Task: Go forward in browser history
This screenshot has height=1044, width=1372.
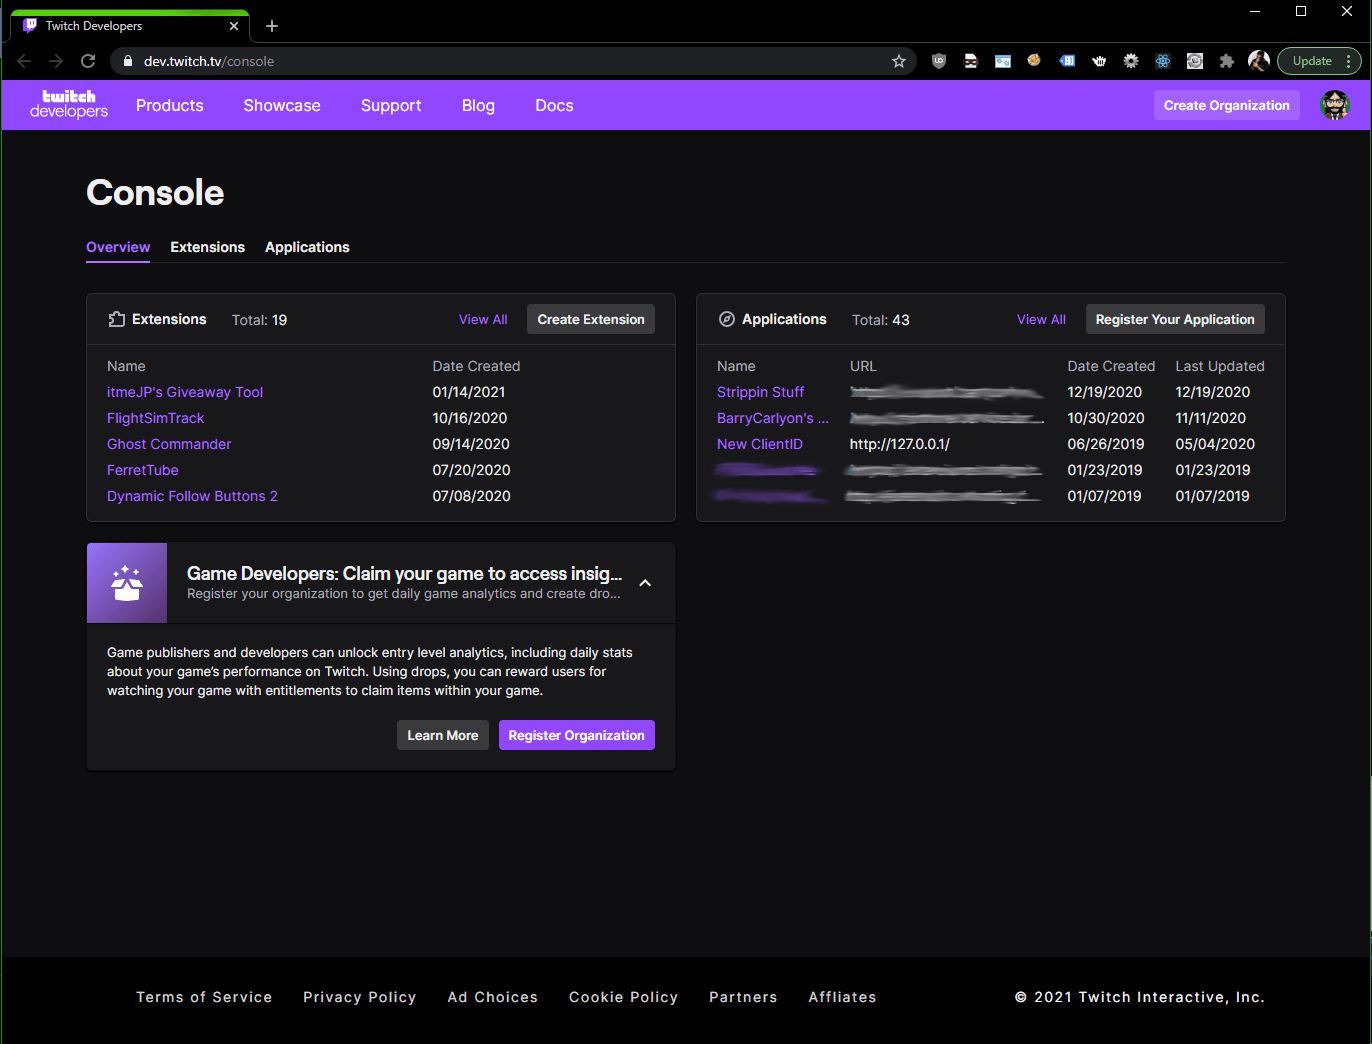Action: click(x=56, y=61)
